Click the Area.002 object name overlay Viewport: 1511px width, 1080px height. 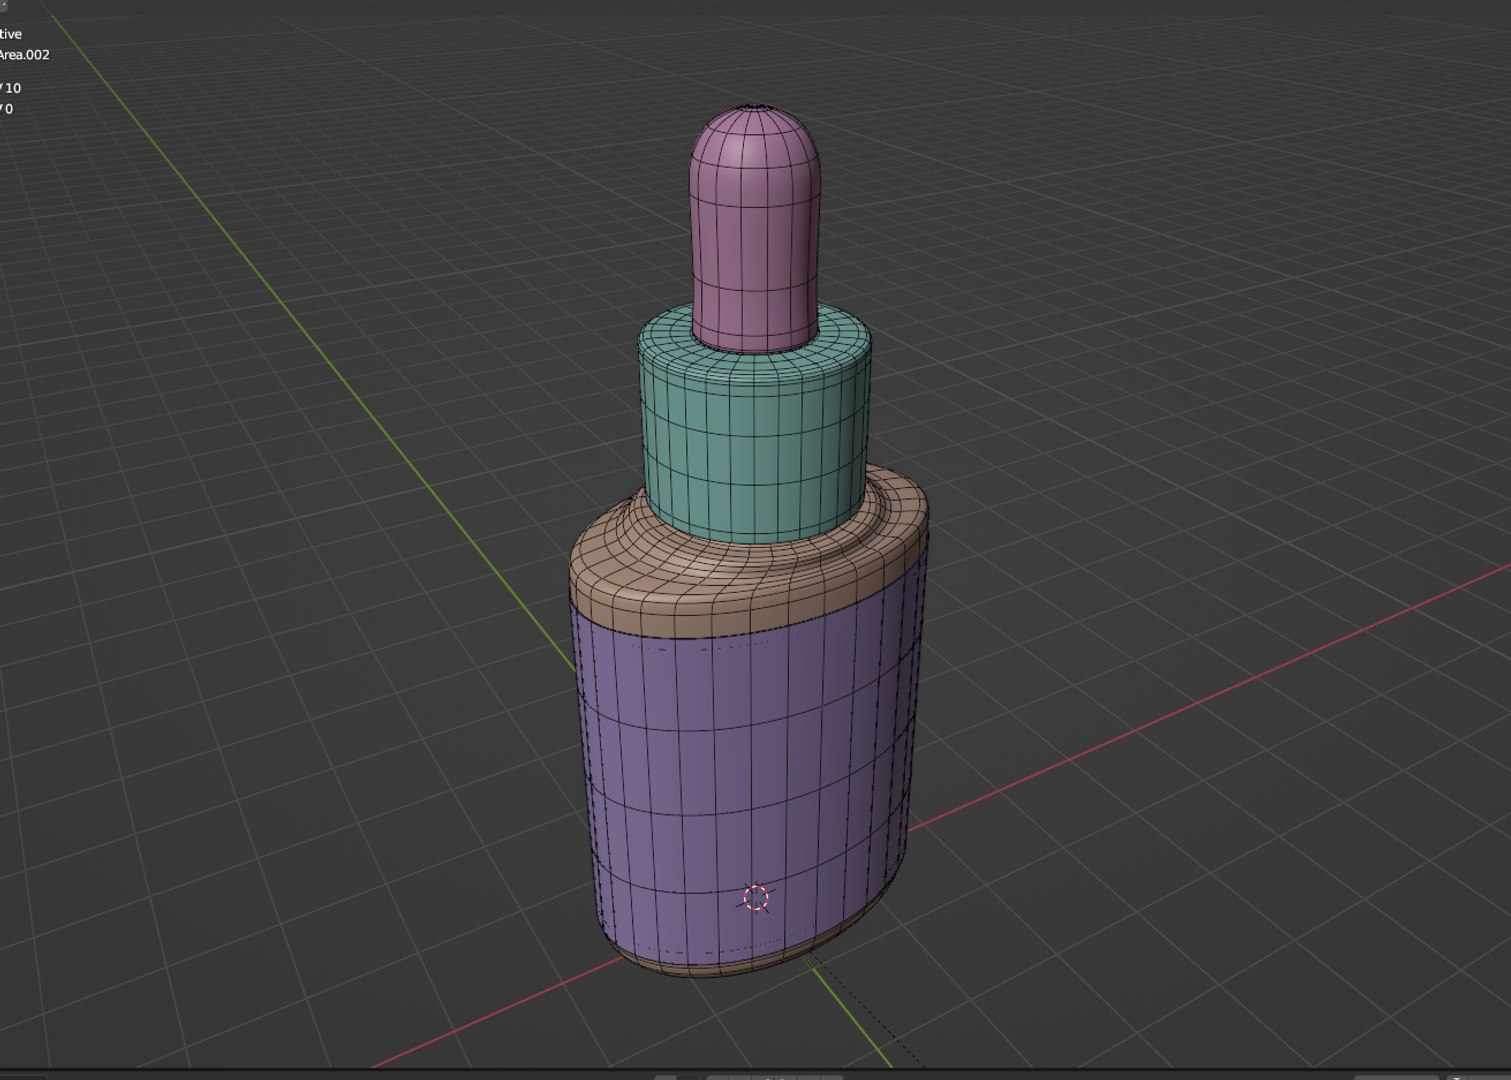[24, 55]
